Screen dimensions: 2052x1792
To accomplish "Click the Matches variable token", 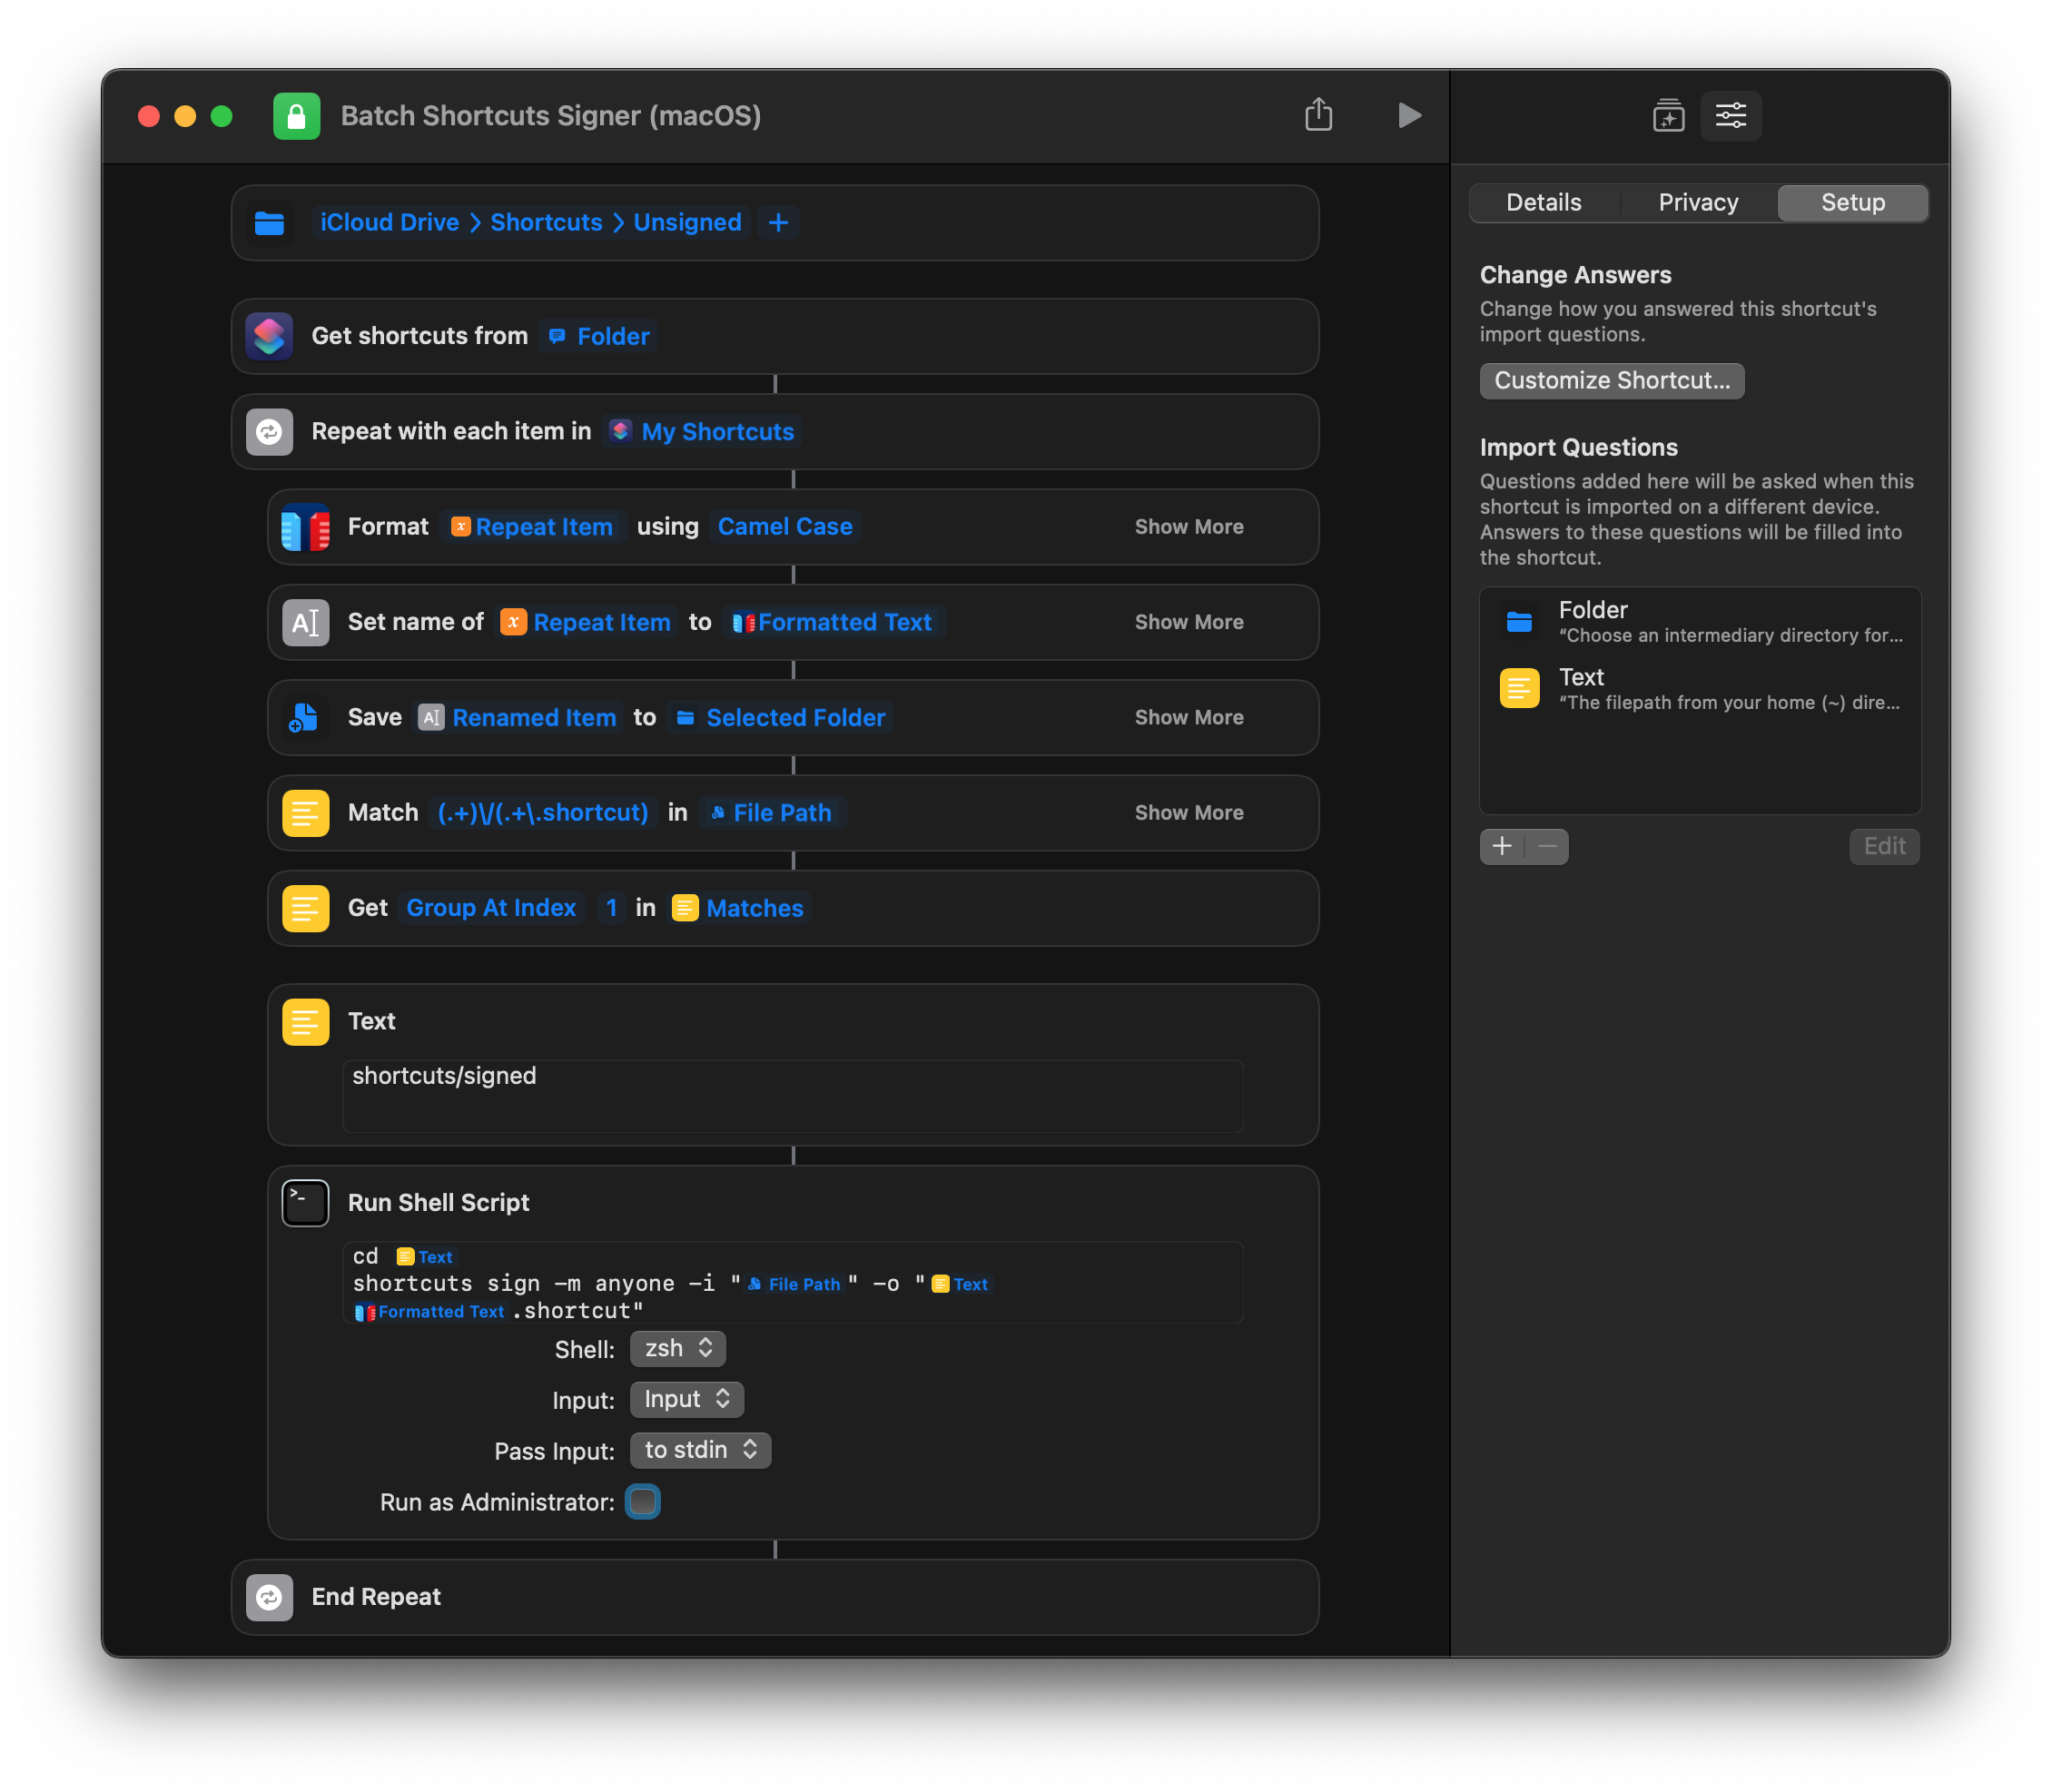I will 739,908.
